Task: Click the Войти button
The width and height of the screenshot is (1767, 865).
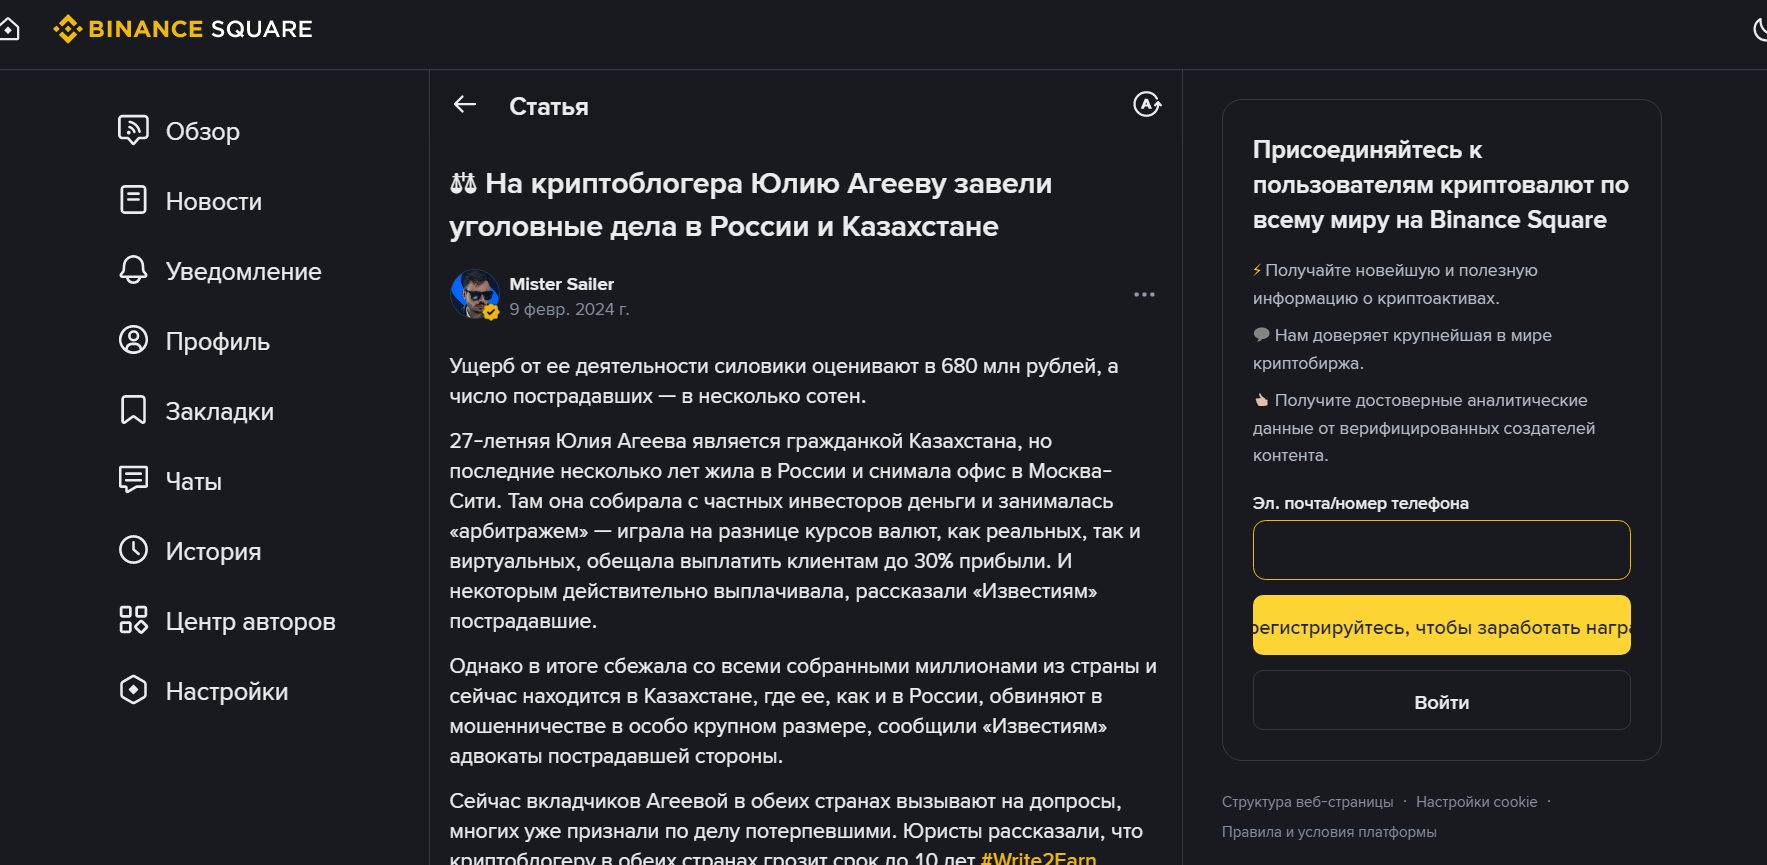Action: 1441,700
